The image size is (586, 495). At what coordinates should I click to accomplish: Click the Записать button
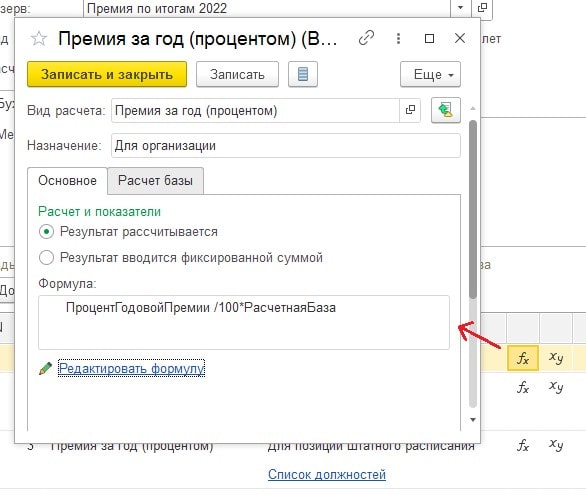click(237, 74)
